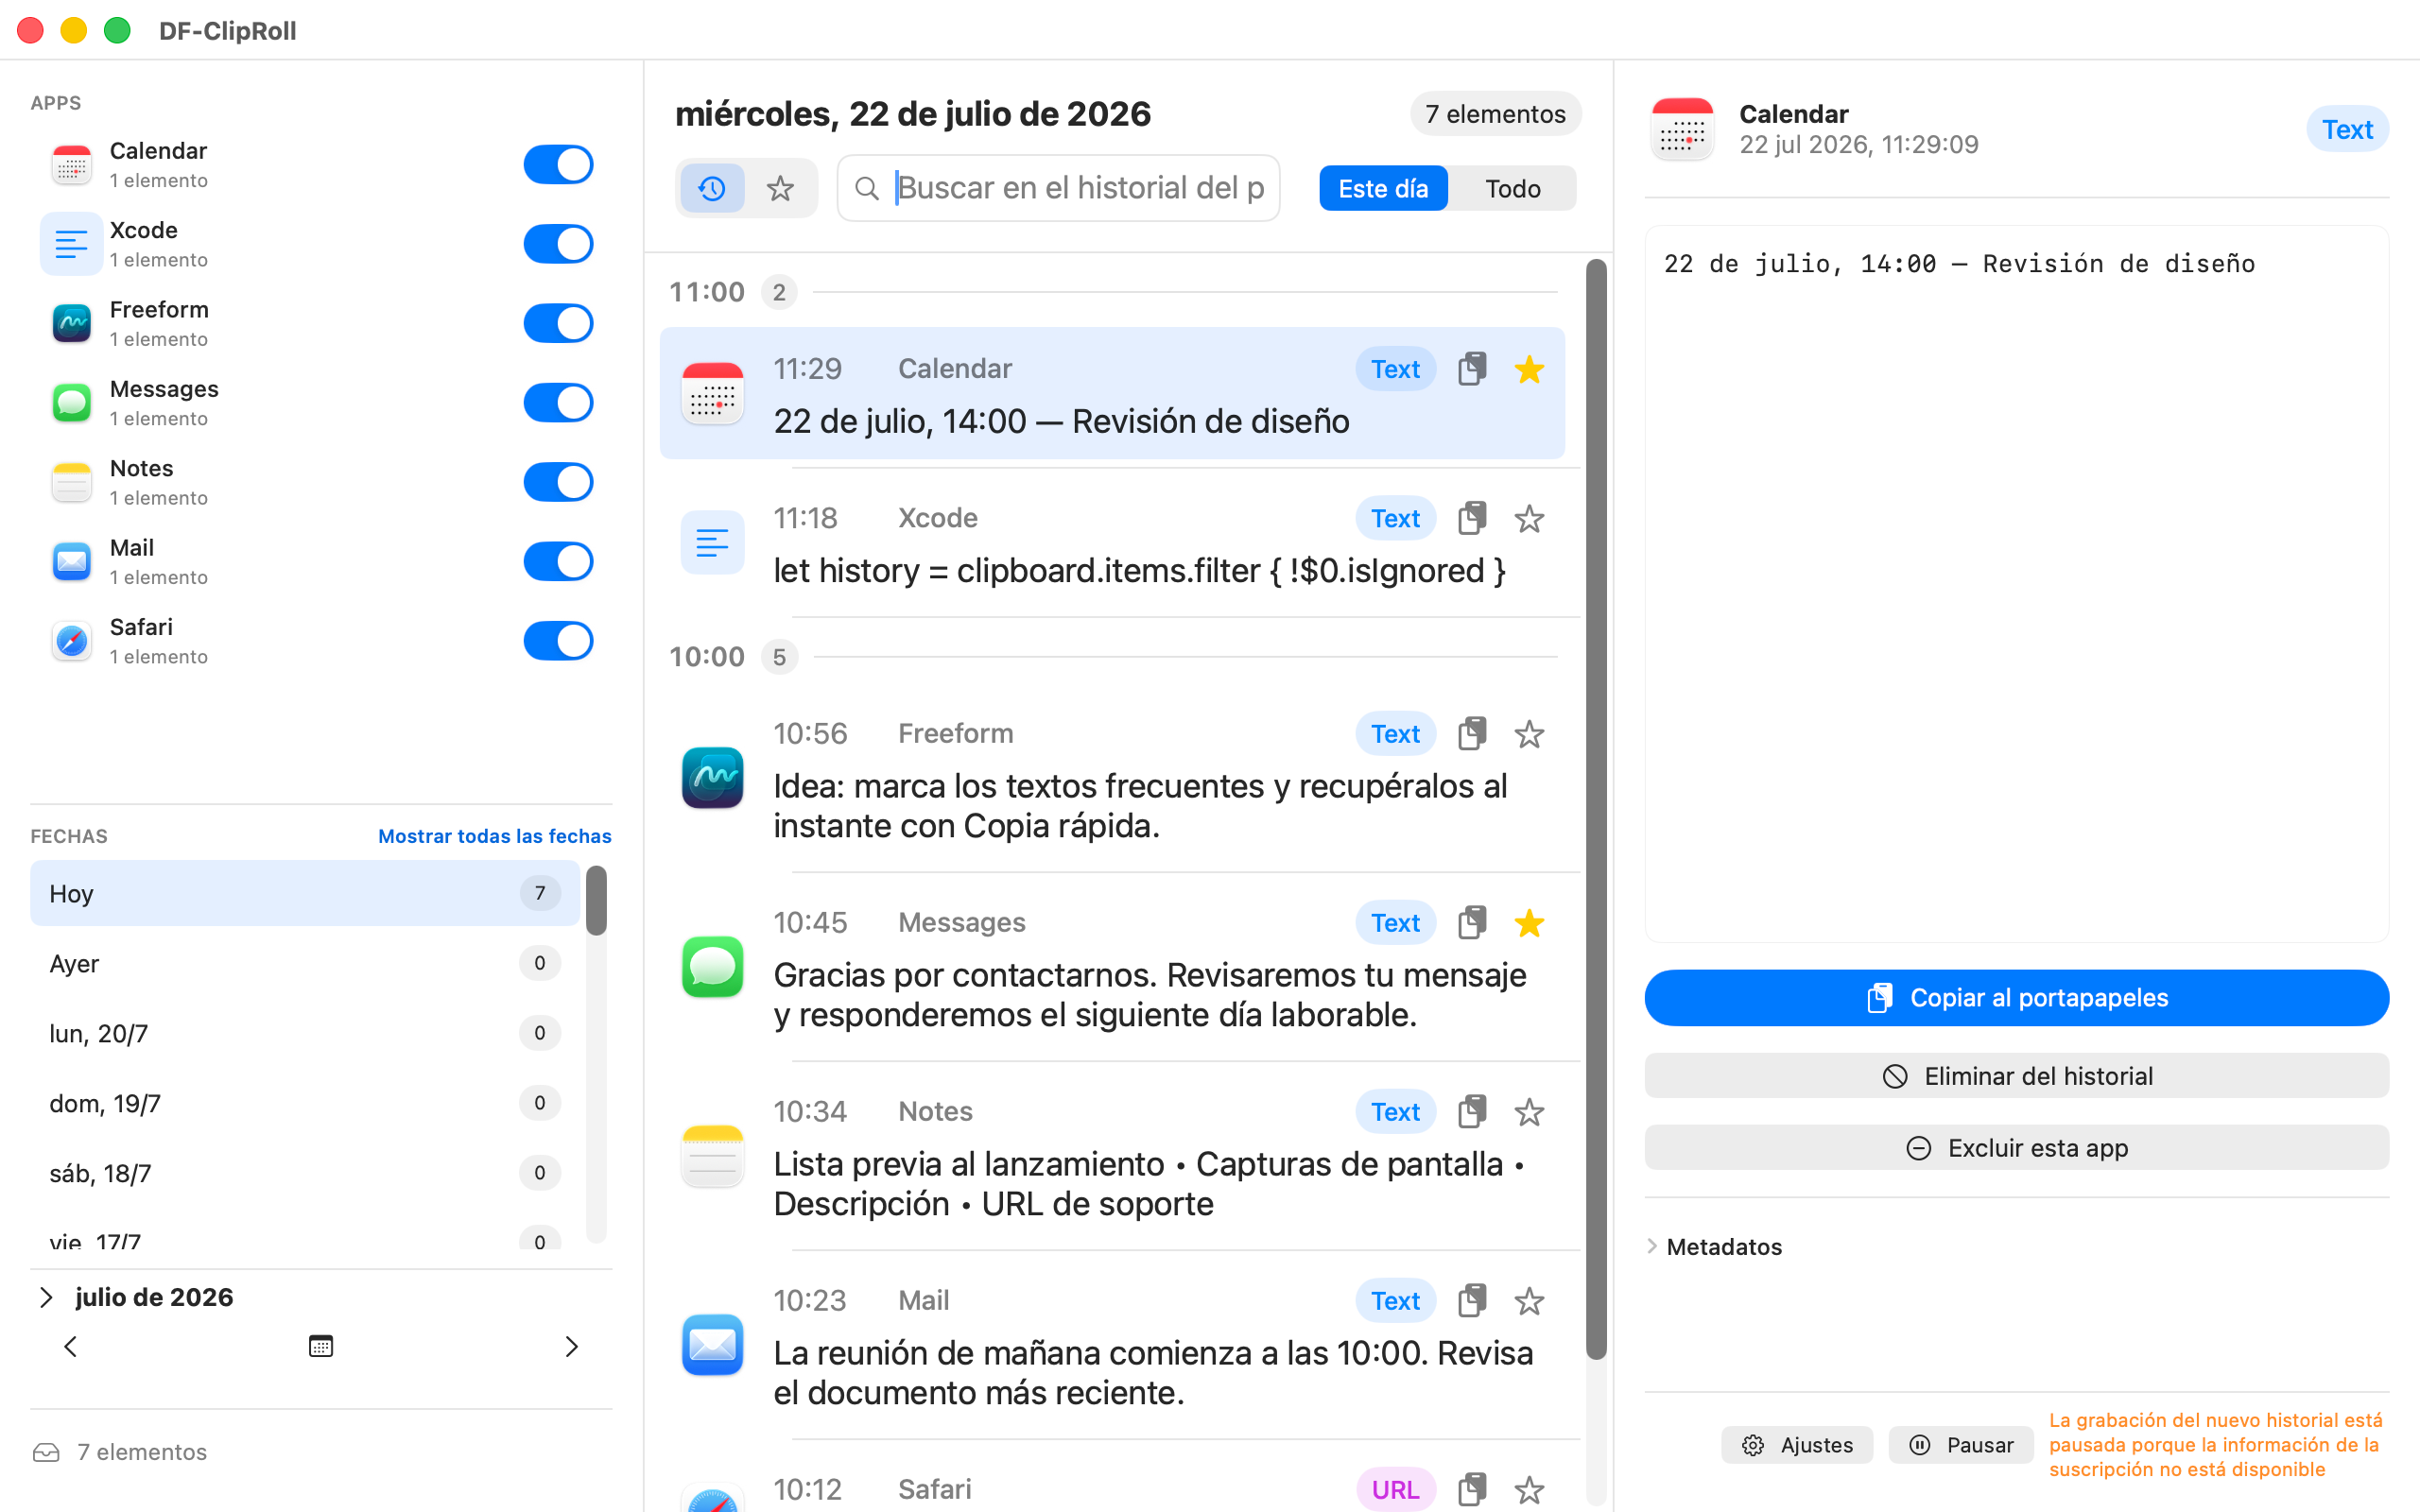Copy the Safari 10:12 URL clip
This screenshot has width=2420, height=1512.
[1472, 1490]
